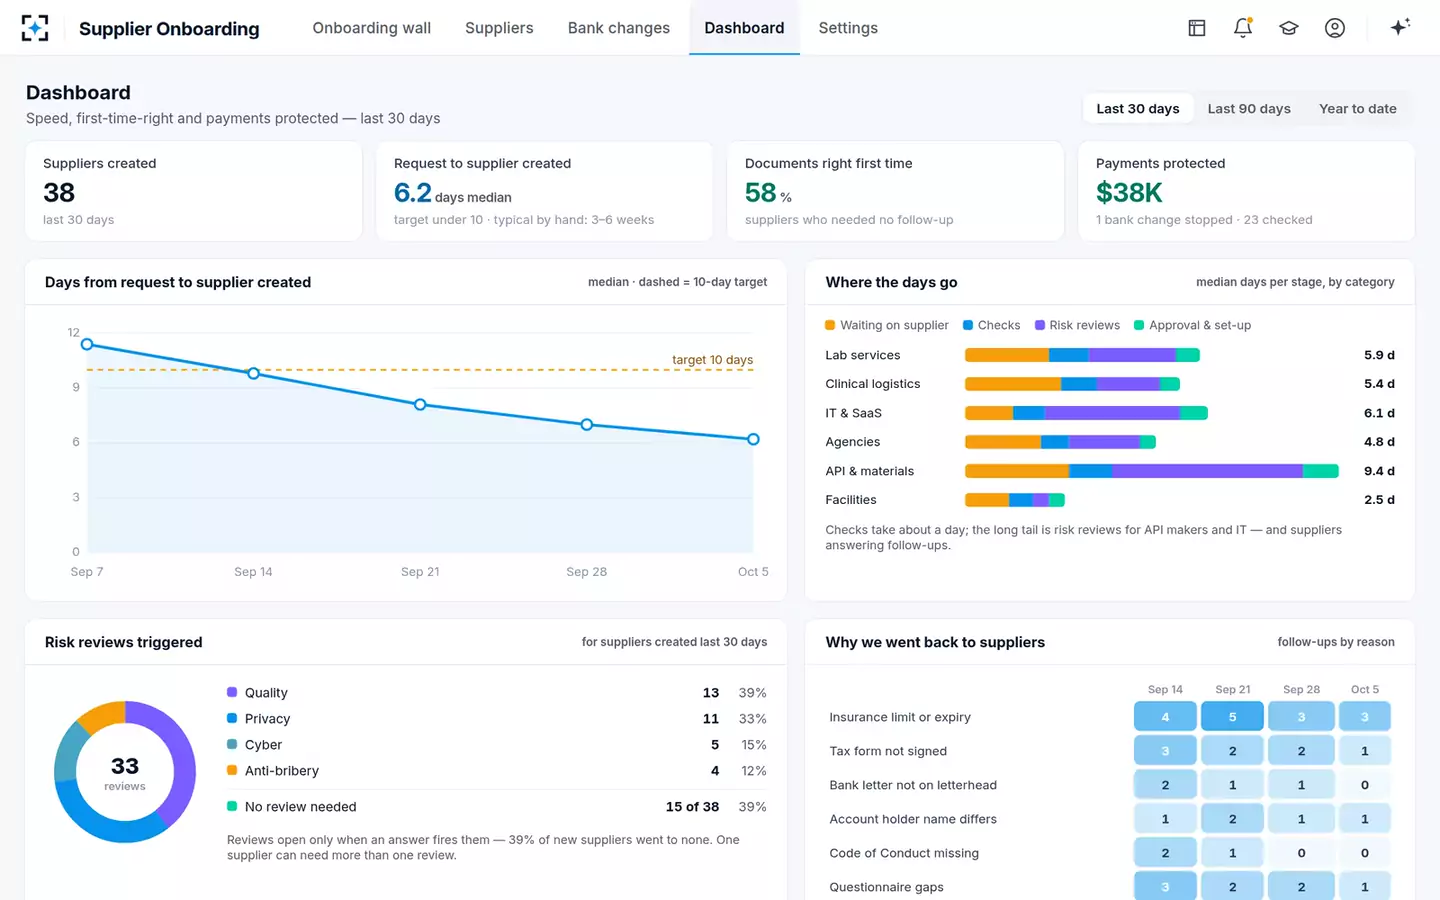Click the Supplier Onboarding logo icon
Screen dimensions: 1440x900
click(x=35, y=28)
